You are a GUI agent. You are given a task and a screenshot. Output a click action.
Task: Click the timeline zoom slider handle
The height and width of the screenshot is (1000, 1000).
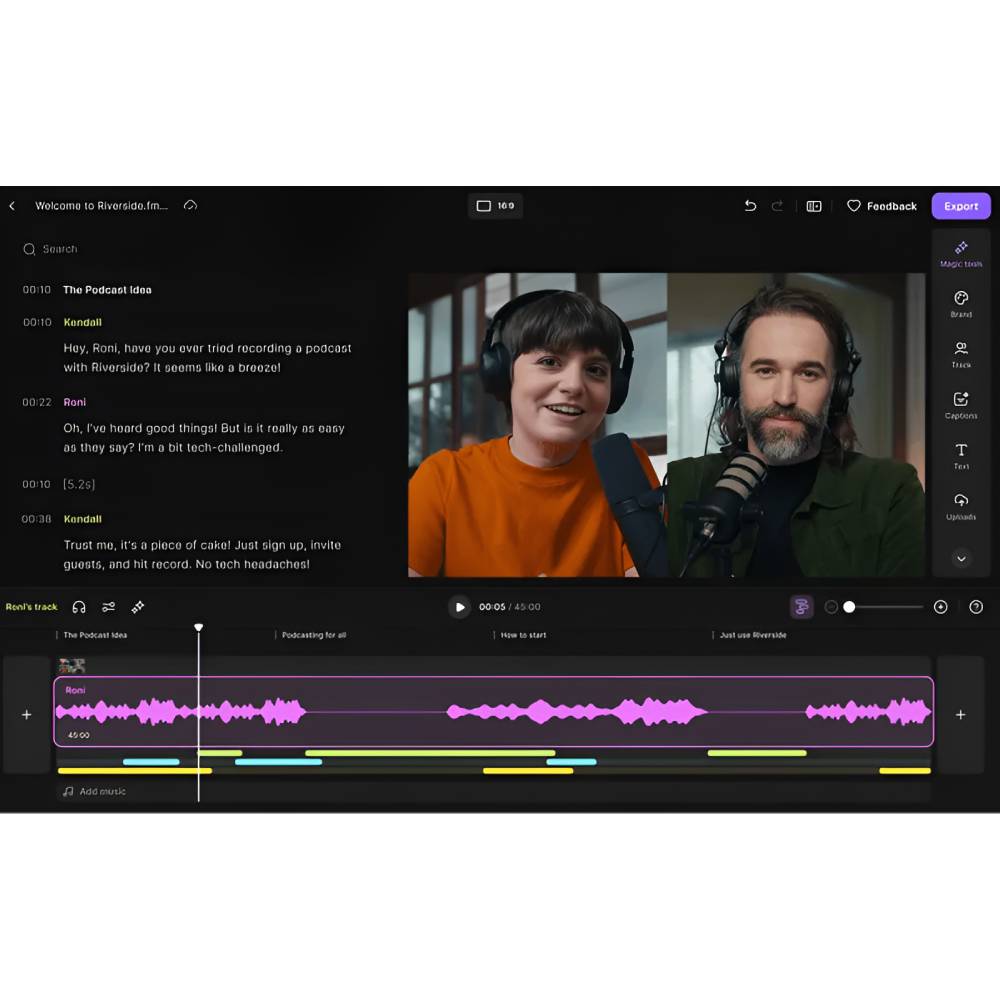tap(849, 607)
